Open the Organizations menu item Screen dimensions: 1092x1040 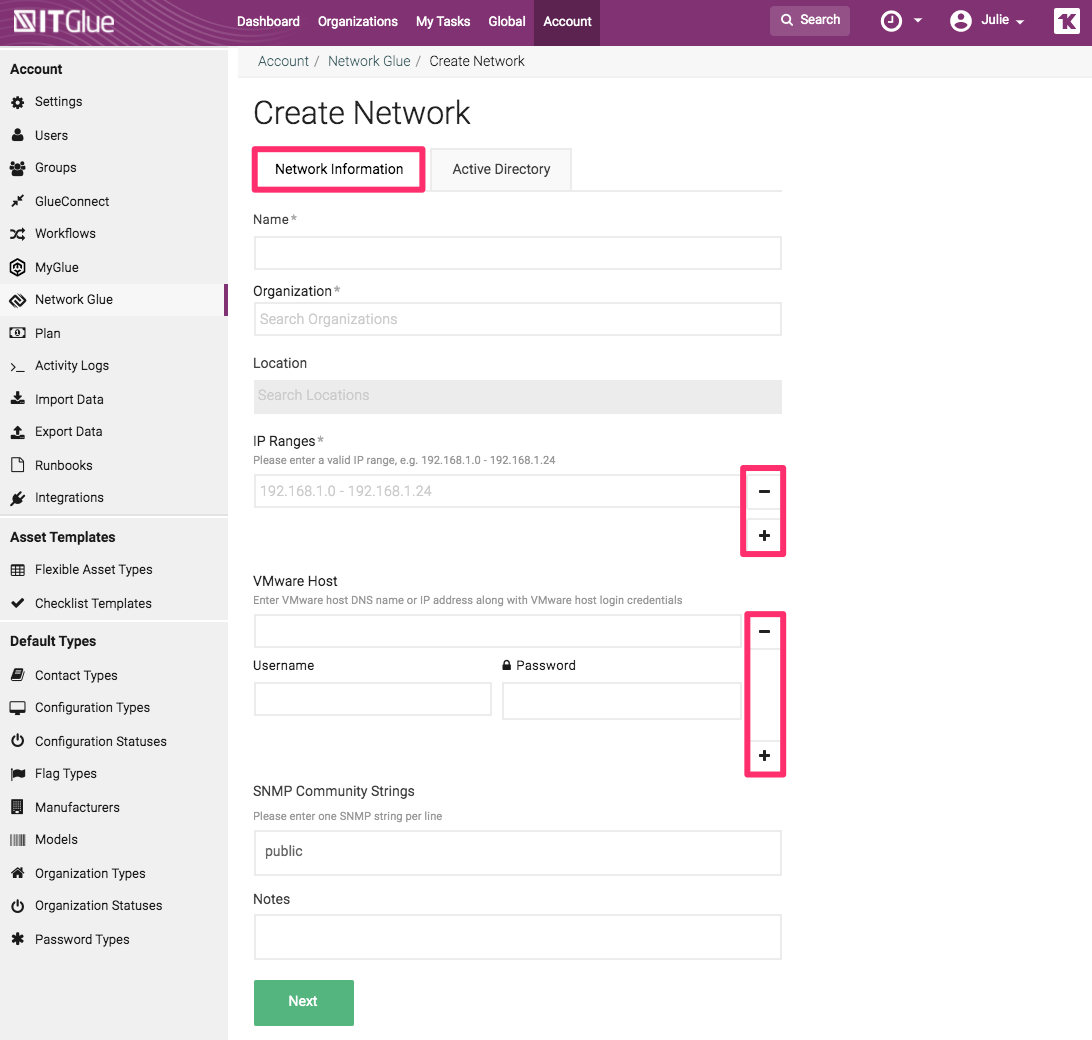(x=357, y=22)
